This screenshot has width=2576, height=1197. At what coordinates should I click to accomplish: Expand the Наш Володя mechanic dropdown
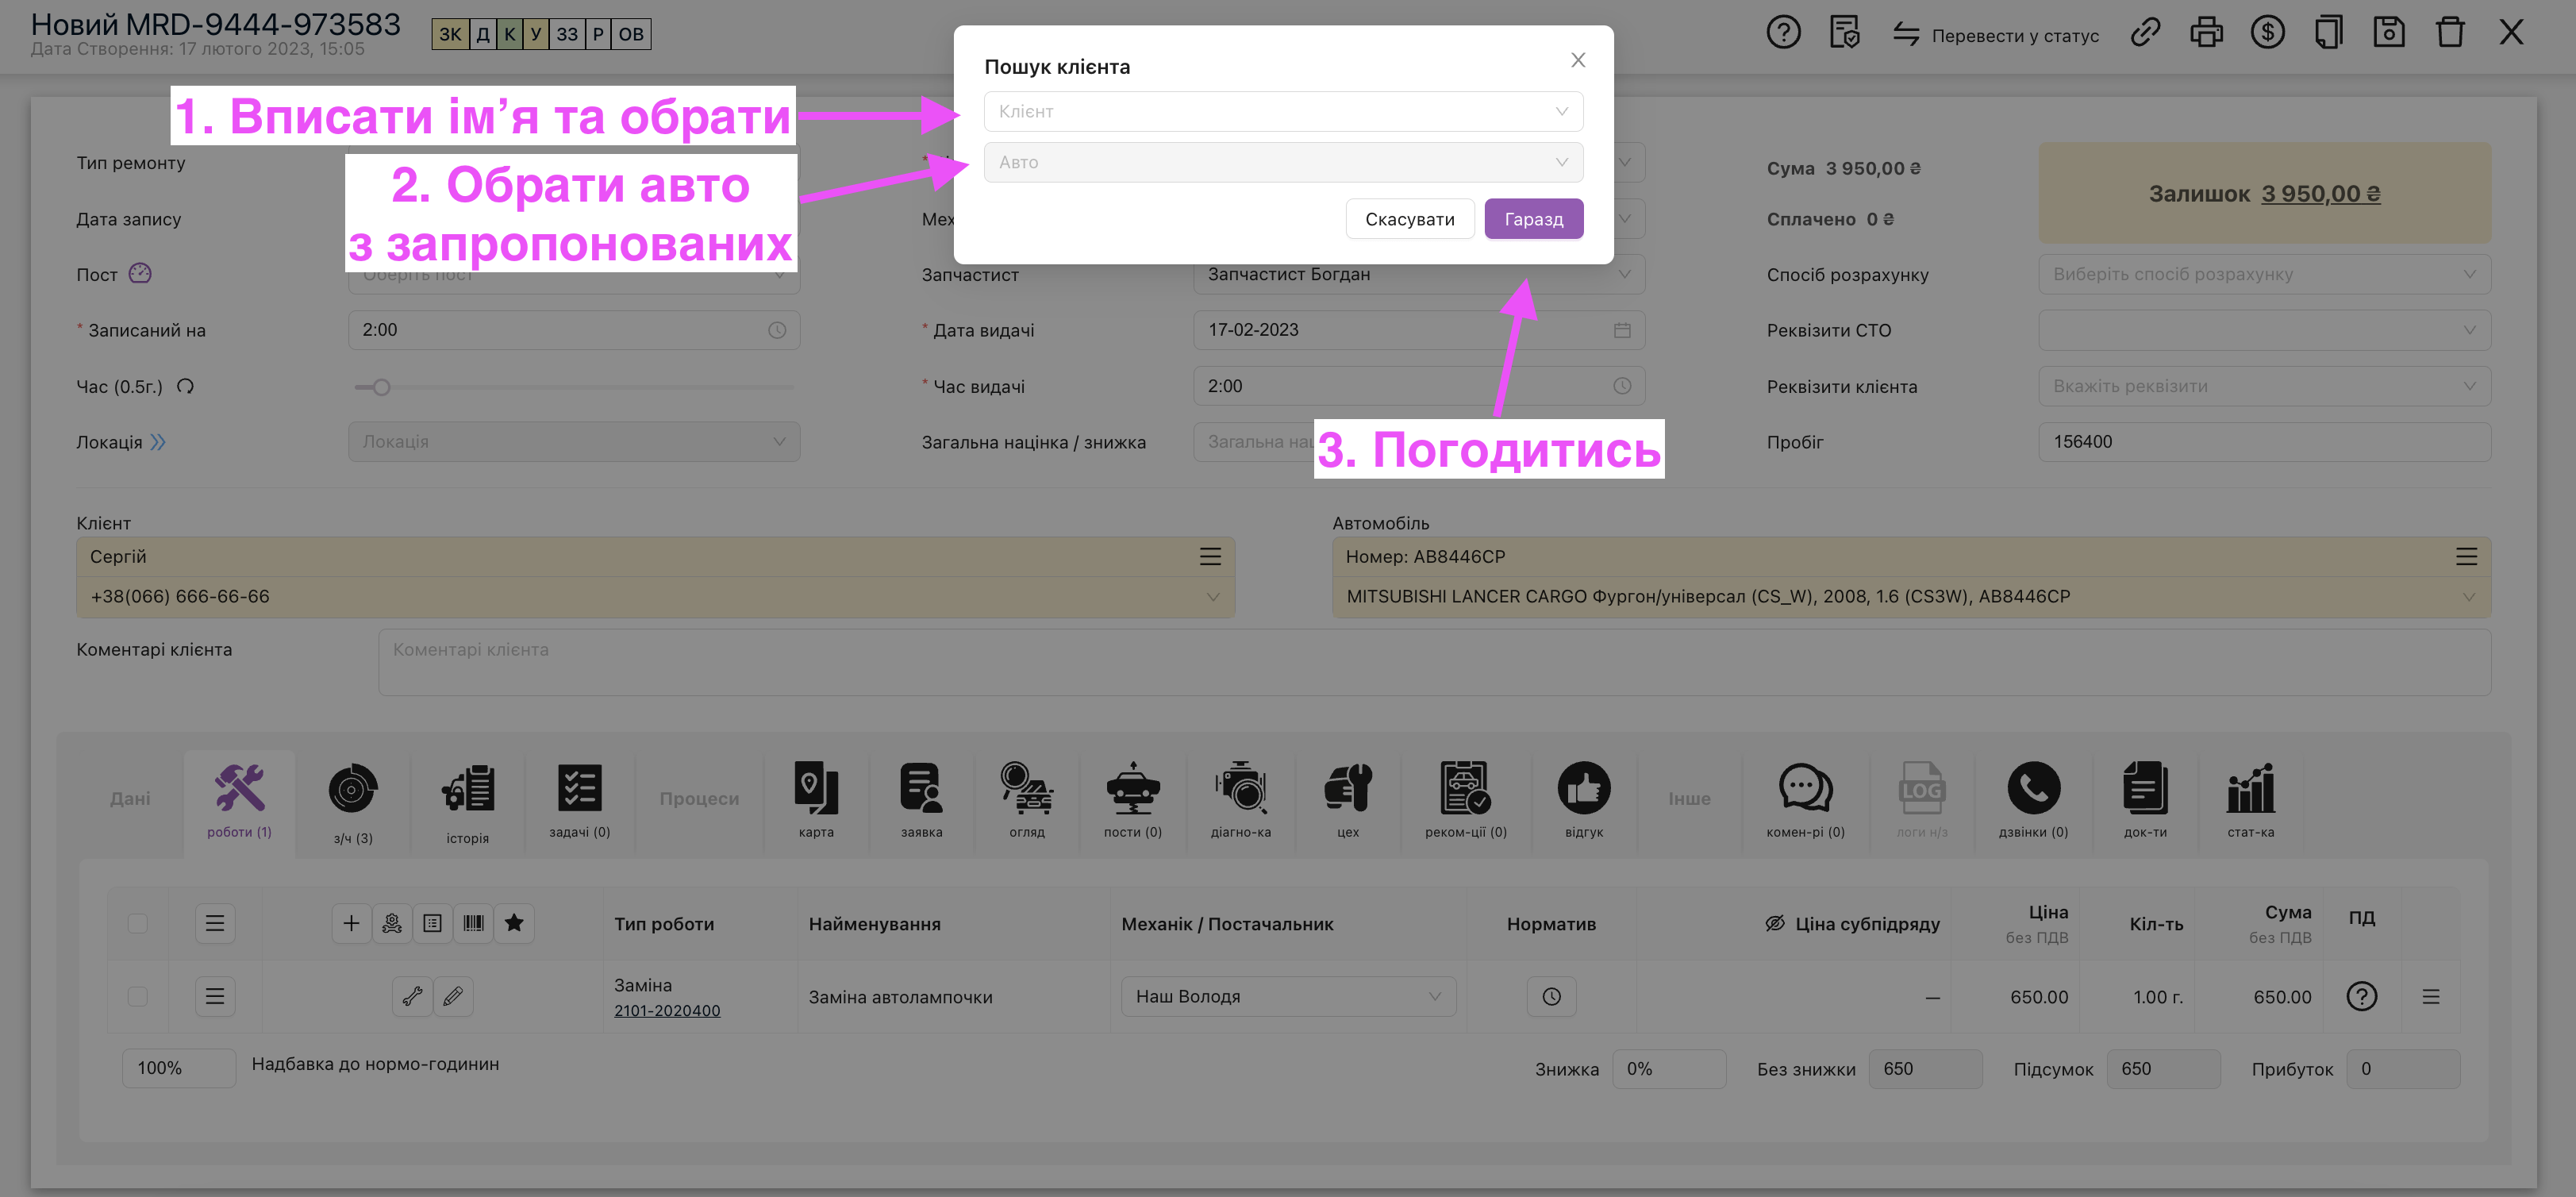coord(1288,997)
